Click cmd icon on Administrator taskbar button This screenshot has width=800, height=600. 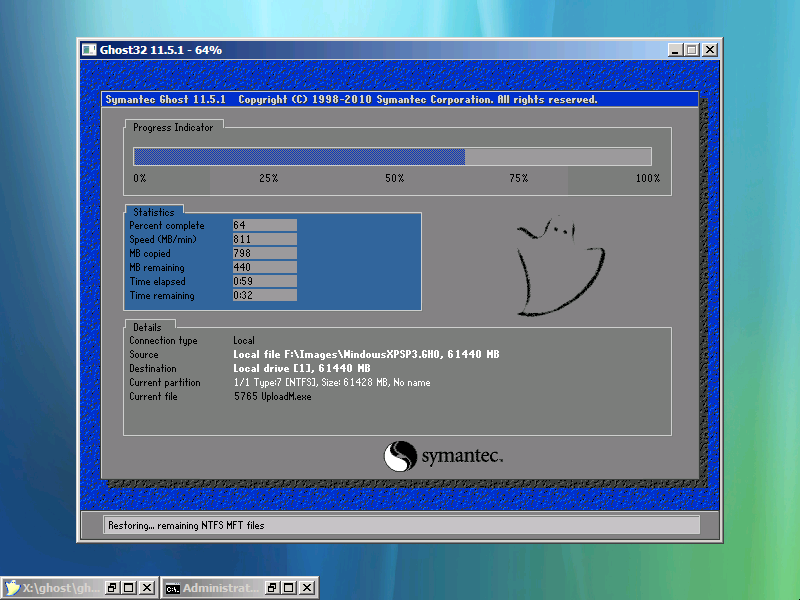tap(172, 588)
